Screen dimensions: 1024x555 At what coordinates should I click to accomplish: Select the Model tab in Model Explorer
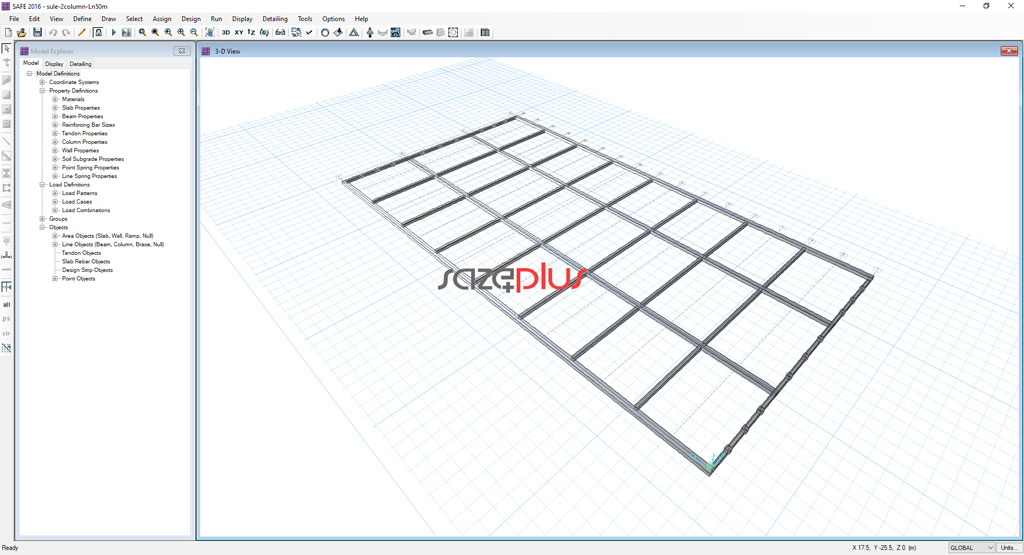31,63
